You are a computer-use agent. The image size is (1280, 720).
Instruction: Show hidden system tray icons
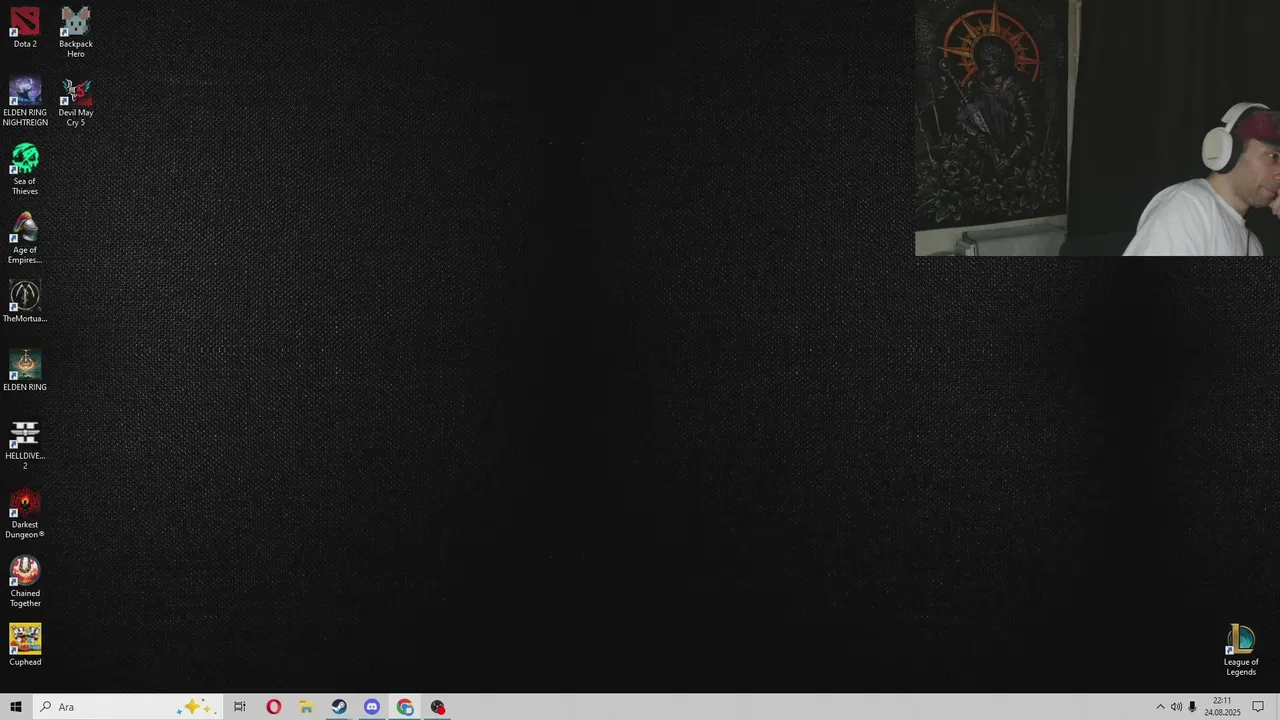coord(1160,707)
